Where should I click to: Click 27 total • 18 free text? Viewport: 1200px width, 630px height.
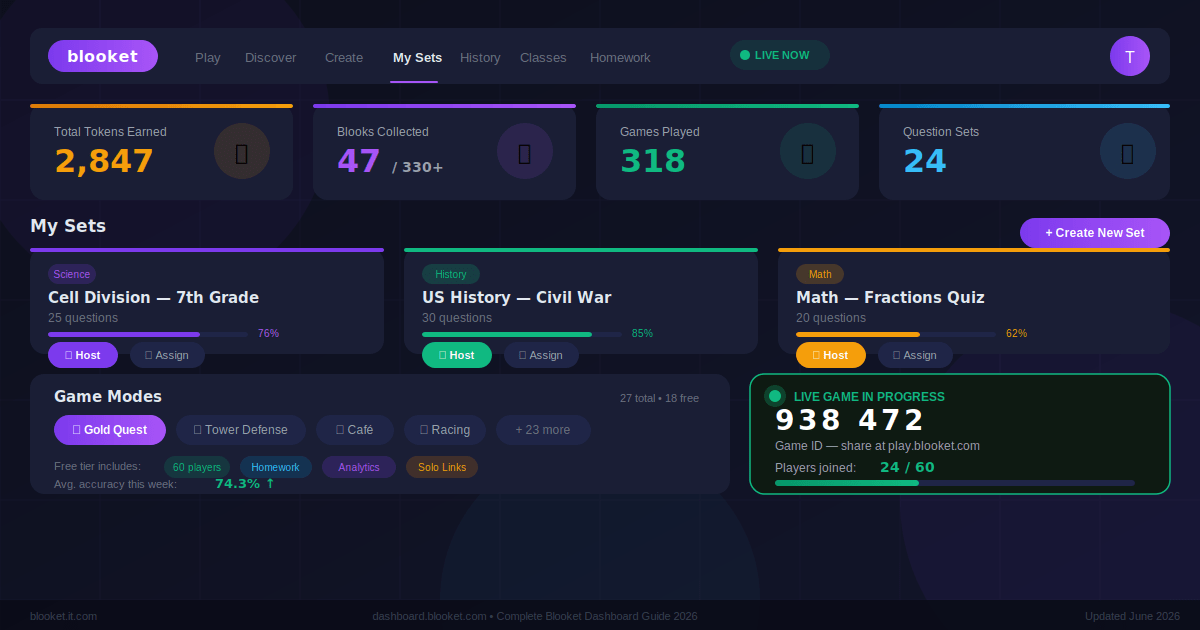(660, 398)
